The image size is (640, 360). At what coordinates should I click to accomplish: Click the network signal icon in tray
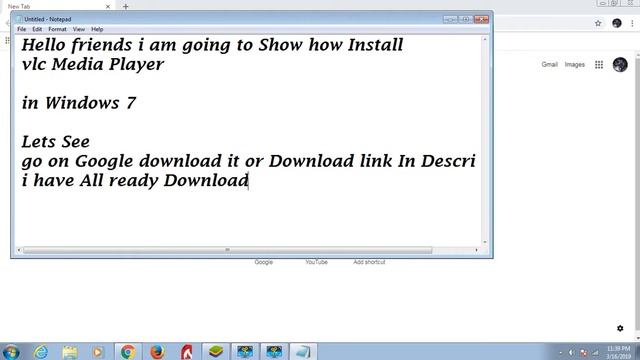click(x=596, y=353)
